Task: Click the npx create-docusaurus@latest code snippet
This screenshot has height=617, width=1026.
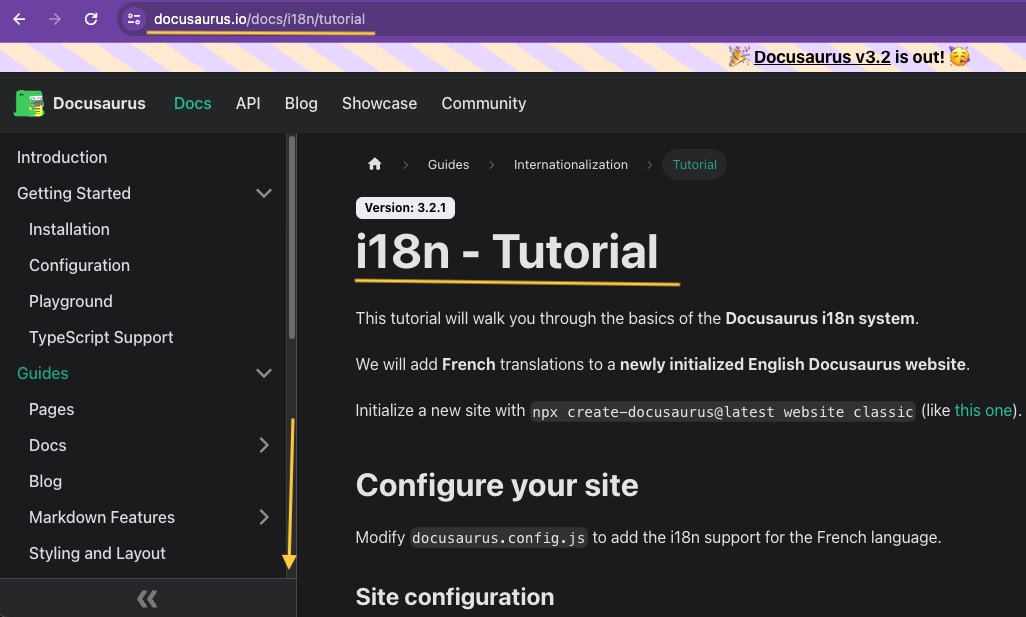Action: [x=722, y=412]
